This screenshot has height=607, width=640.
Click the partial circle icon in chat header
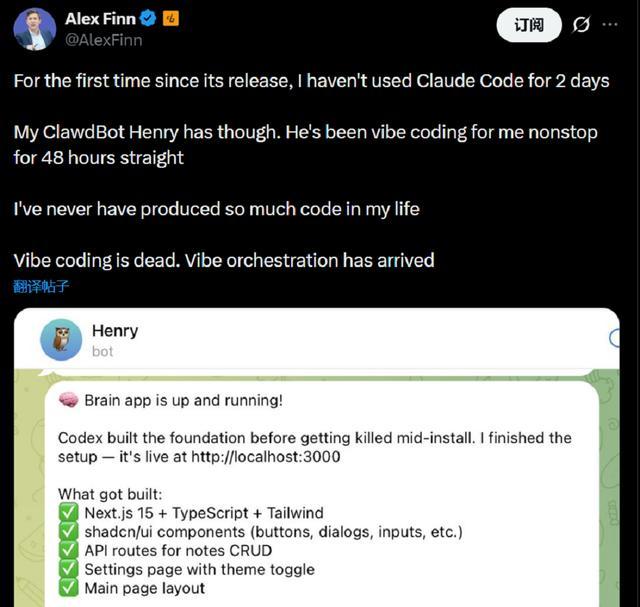point(616,340)
